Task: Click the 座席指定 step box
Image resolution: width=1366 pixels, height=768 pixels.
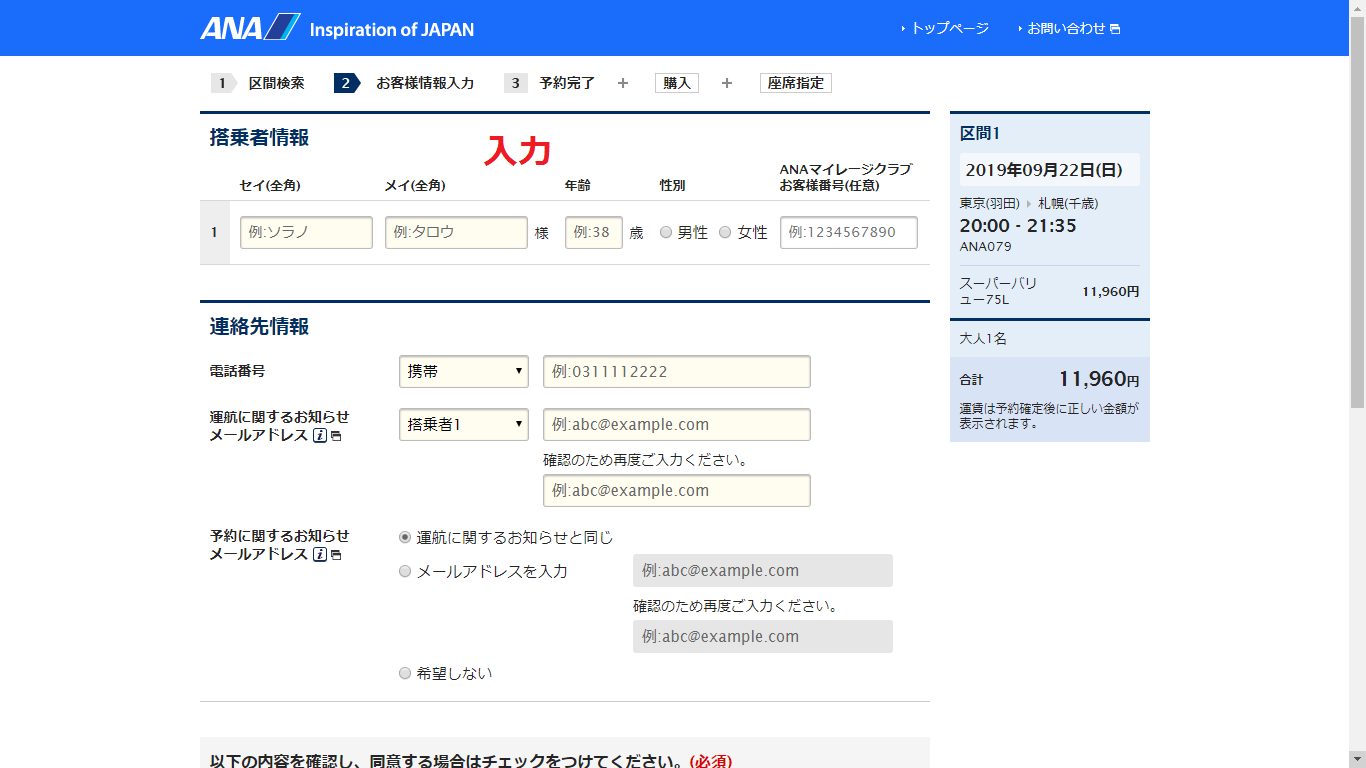Action: click(x=795, y=83)
